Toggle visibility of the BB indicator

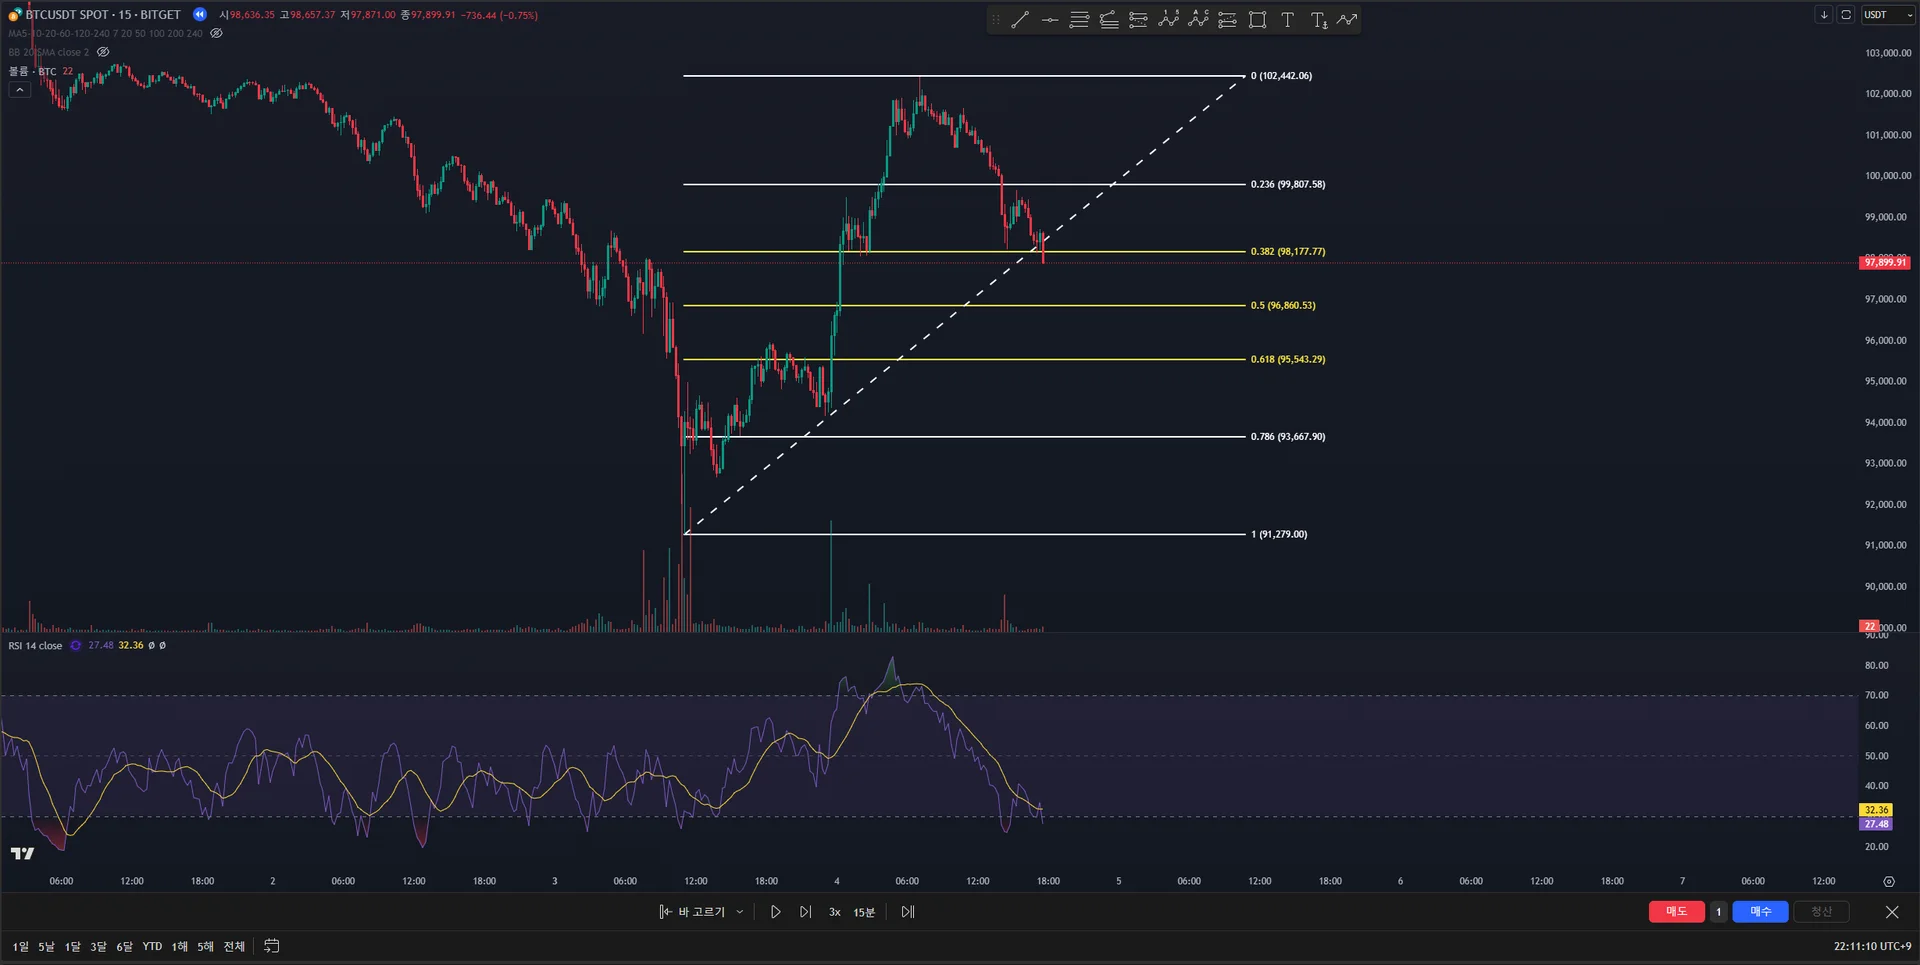click(x=103, y=52)
